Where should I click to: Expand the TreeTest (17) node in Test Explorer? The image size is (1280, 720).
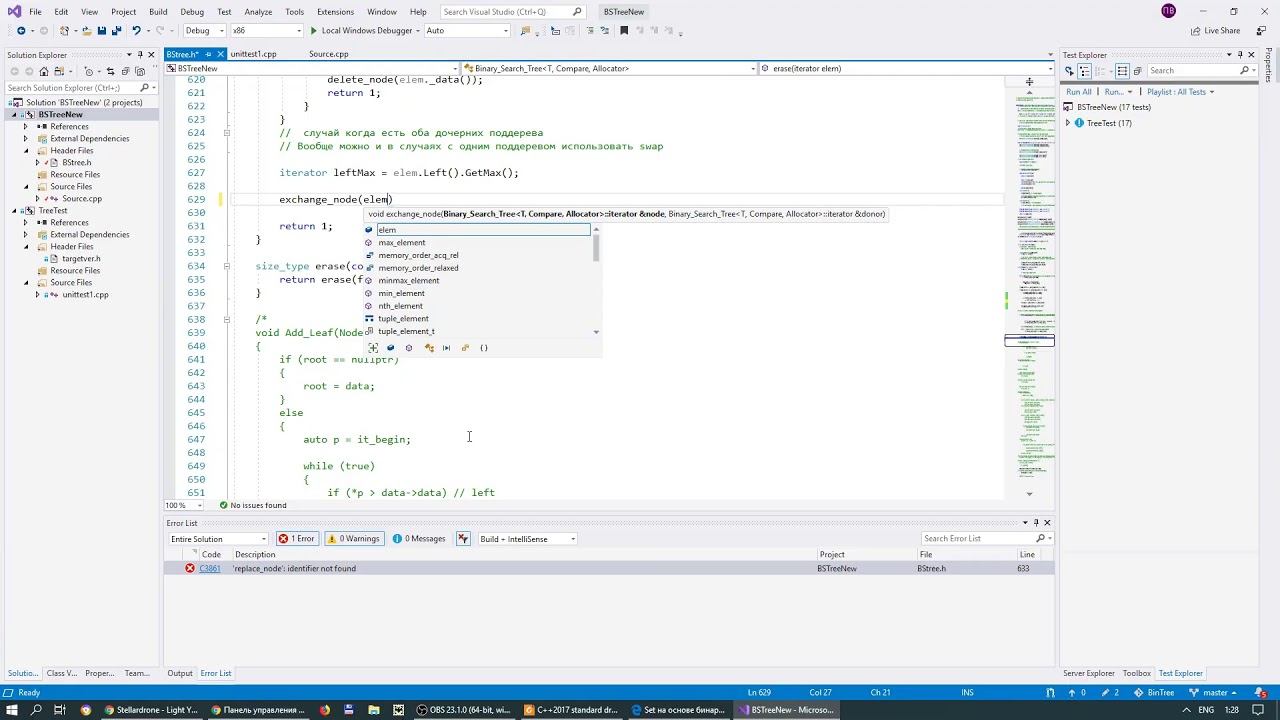pyautogui.click(x=1068, y=123)
